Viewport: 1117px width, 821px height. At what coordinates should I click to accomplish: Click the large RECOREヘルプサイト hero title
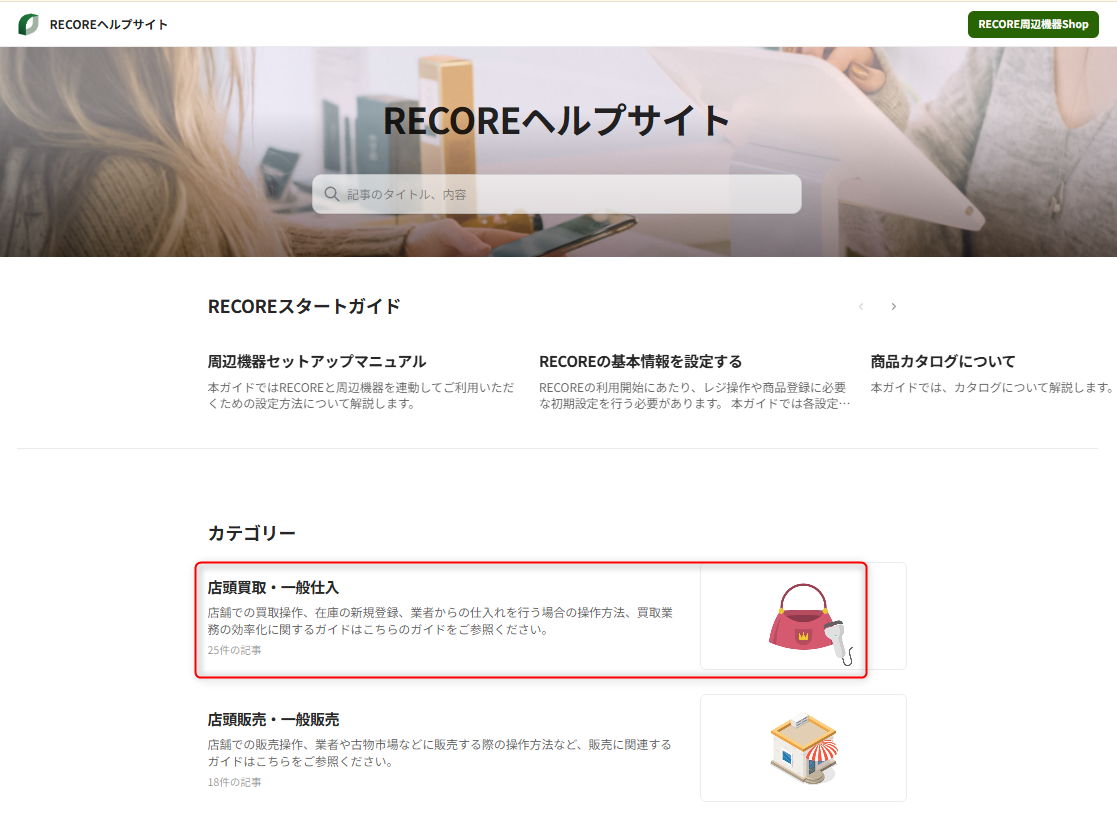556,120
